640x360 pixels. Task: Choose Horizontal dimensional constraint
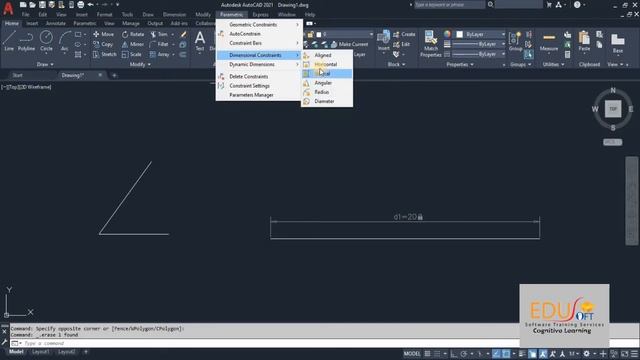[327, 64]
